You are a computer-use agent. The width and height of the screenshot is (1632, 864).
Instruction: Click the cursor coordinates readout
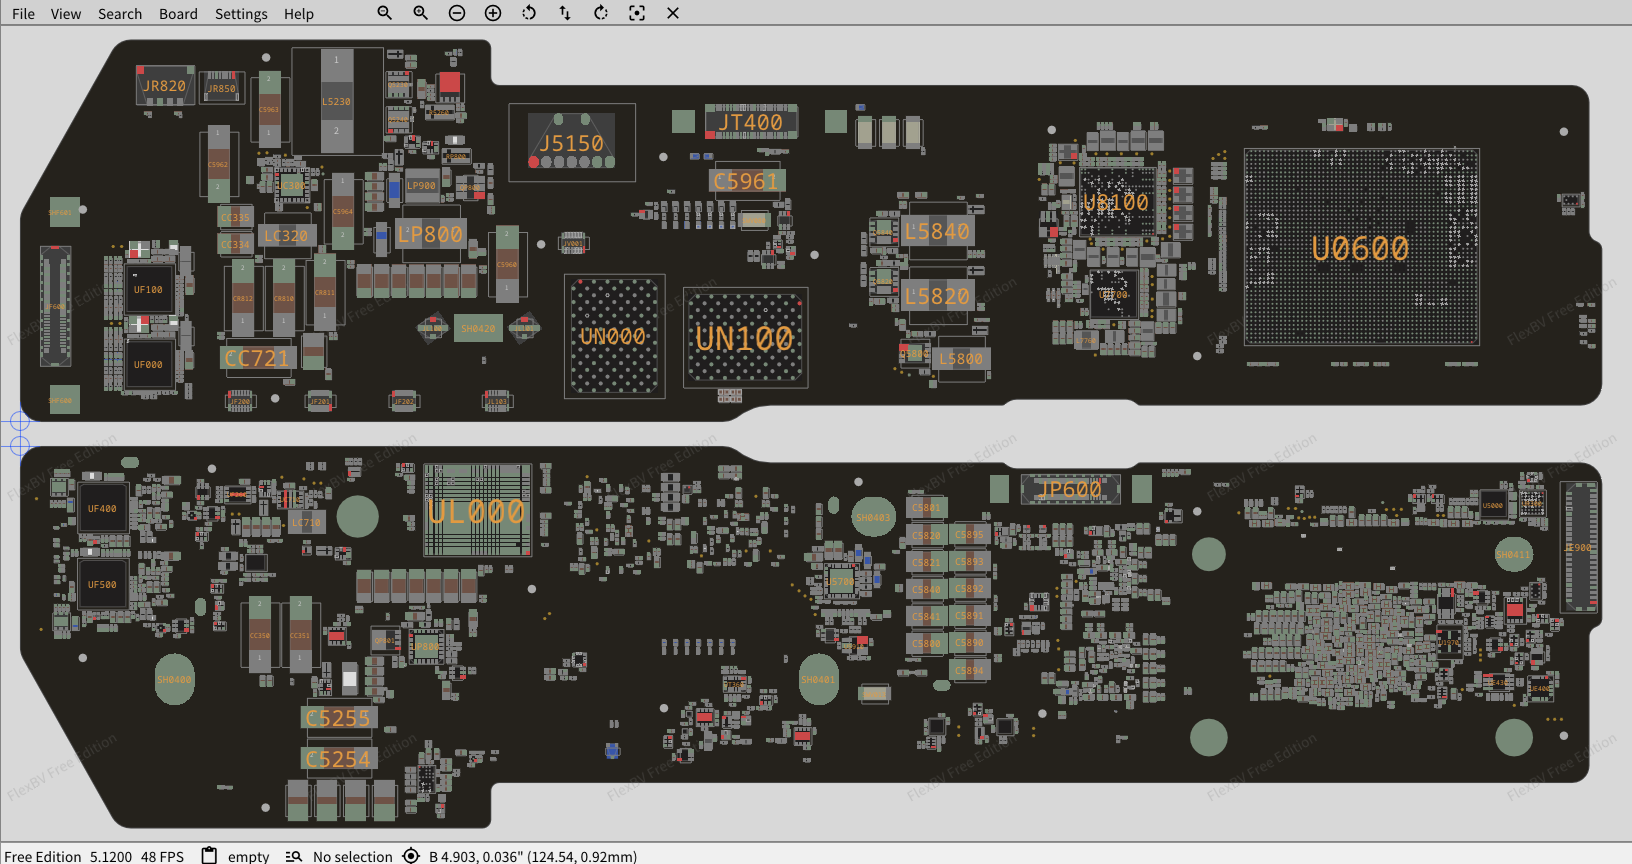pyautogui.click(x=533, y=856)
